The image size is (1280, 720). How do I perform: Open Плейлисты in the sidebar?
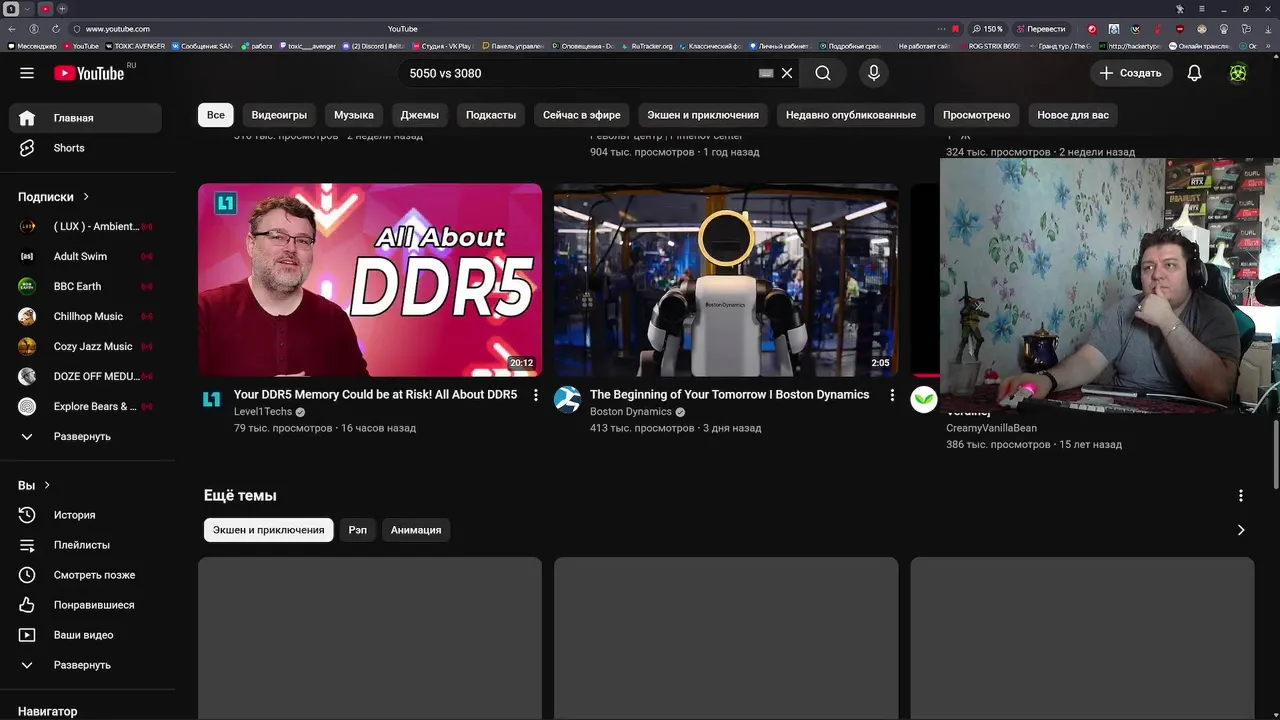[86, 545]
